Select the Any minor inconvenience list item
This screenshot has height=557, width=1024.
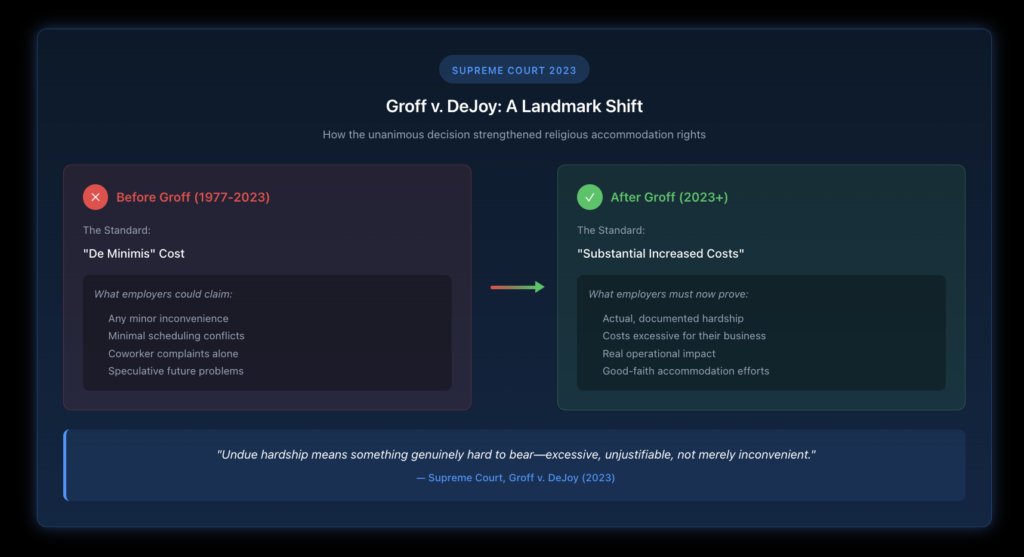168,319
